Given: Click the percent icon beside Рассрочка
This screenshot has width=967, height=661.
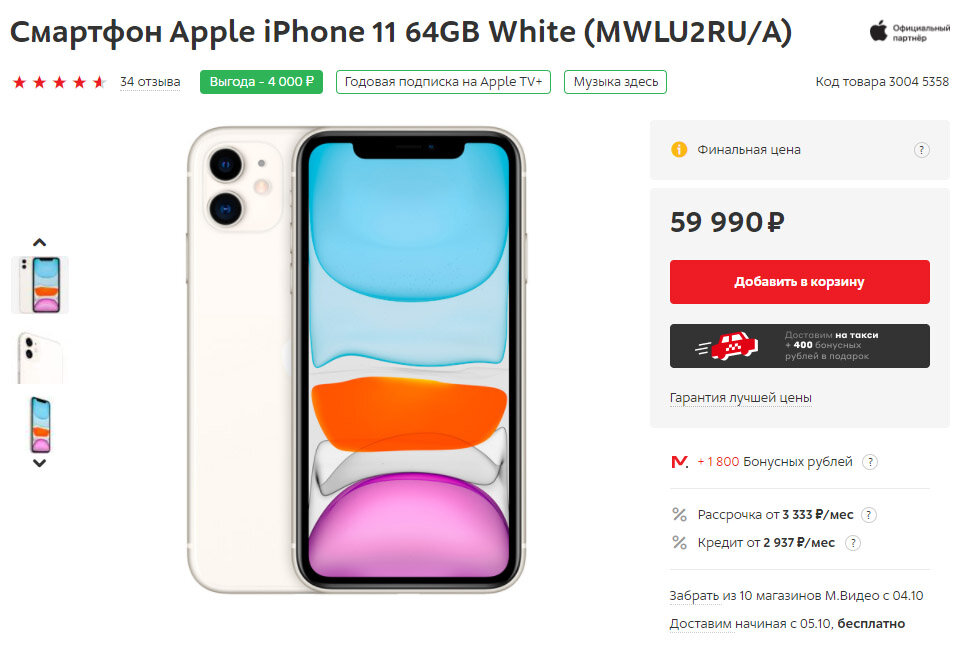Looking at the screenshot, I should click(679, 515).
